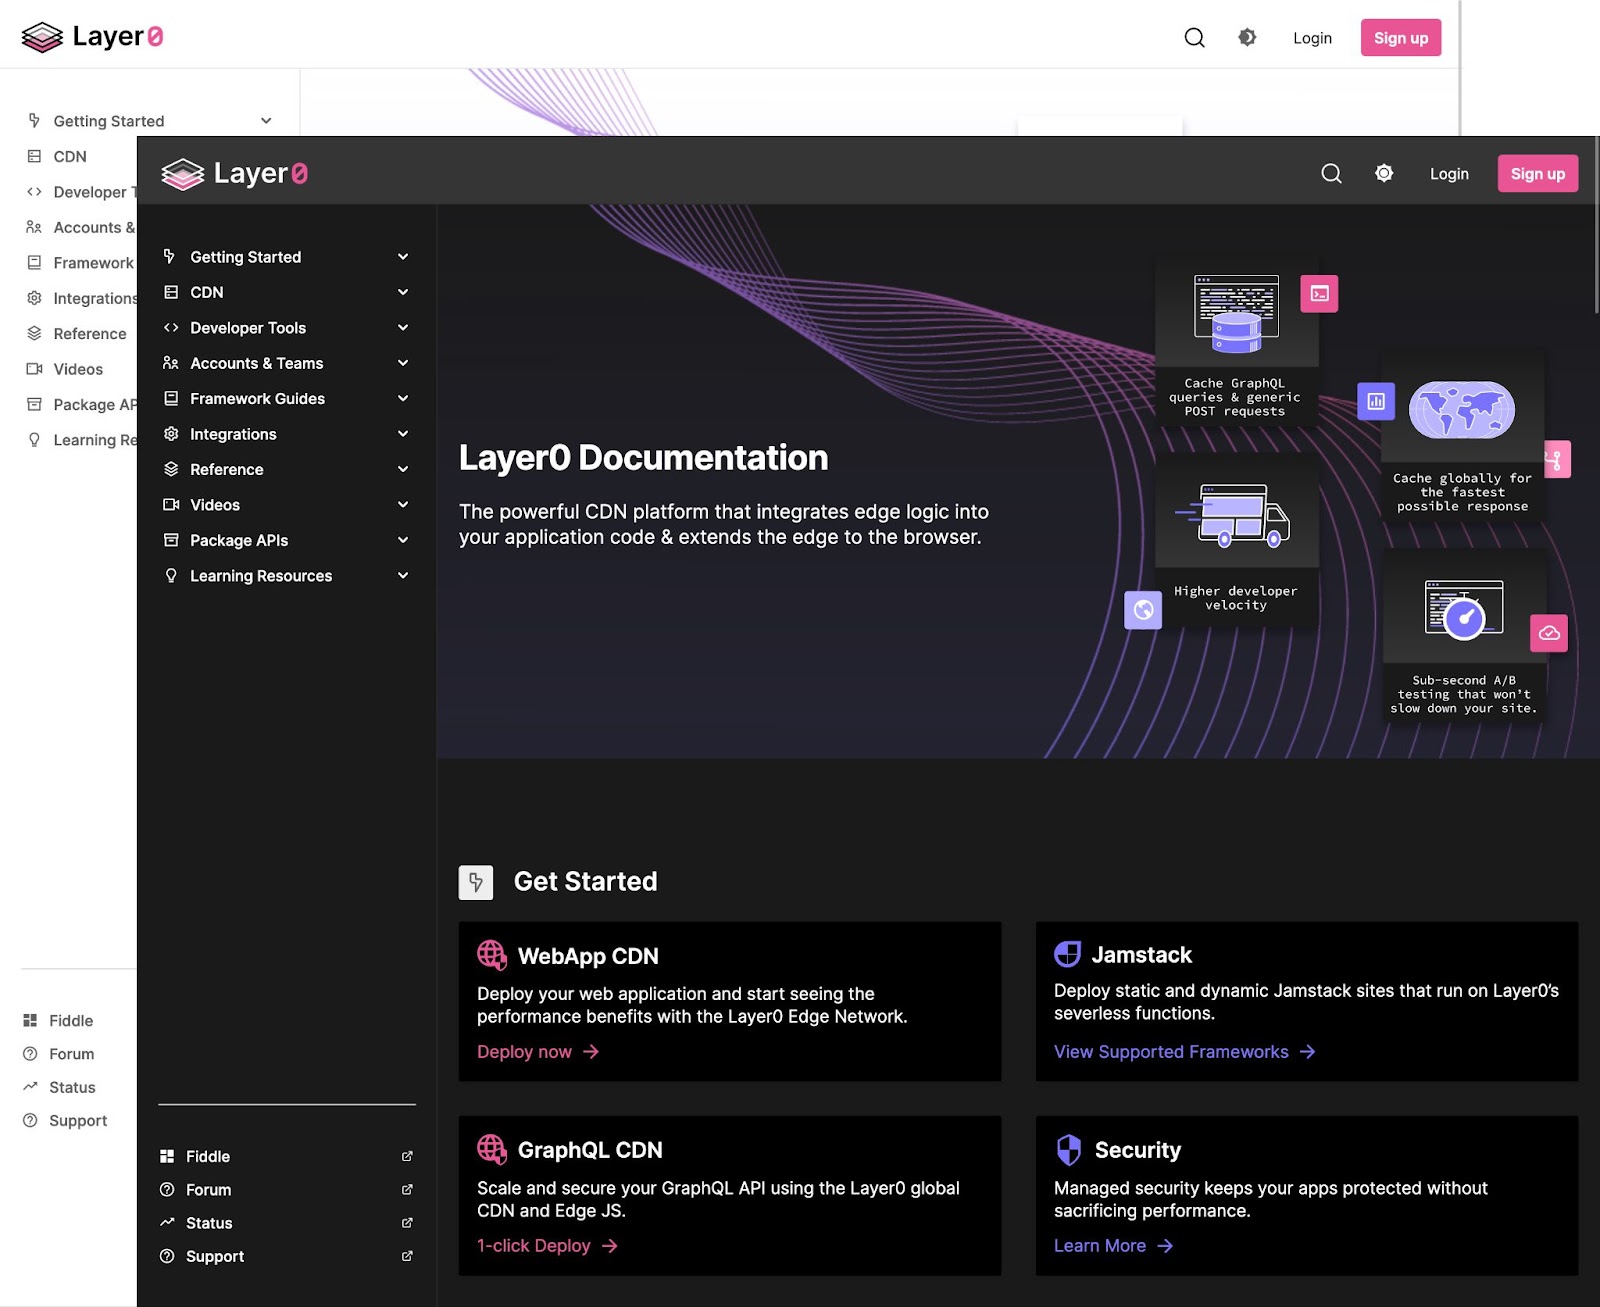This screenshot has height=1307, width=1600.
Task: Expand Learning Resources chevron
Action: 403,576
